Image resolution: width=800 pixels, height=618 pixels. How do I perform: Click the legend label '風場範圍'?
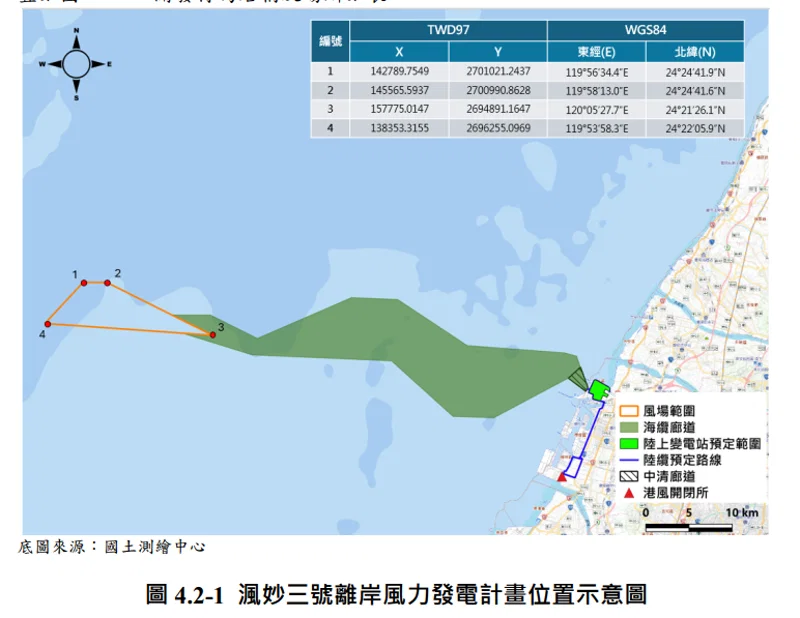[669, 411]
